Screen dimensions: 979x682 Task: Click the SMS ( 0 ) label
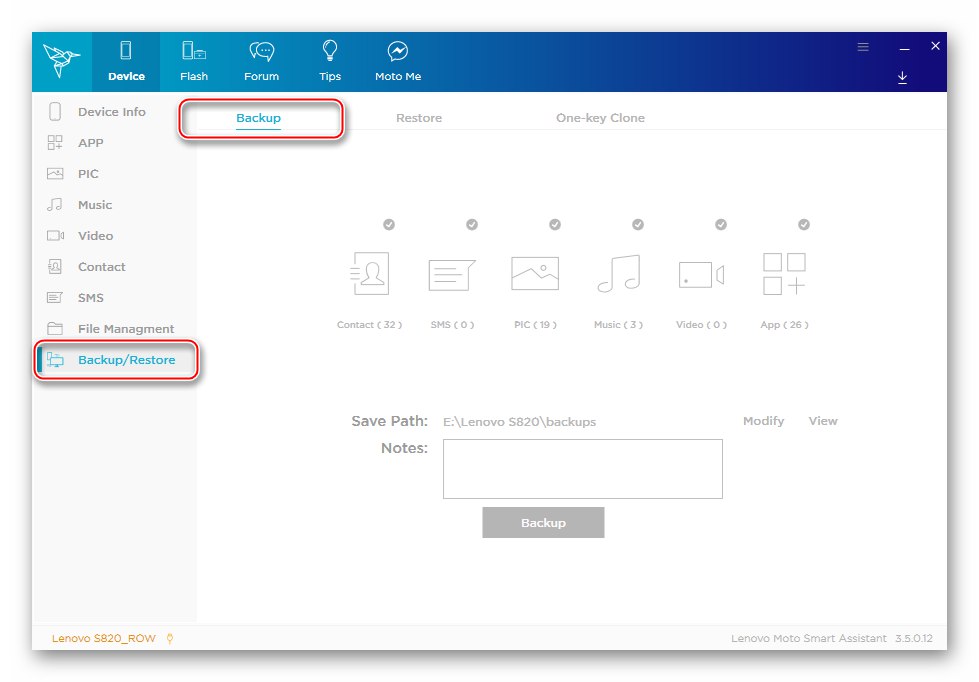pos(452,325)
